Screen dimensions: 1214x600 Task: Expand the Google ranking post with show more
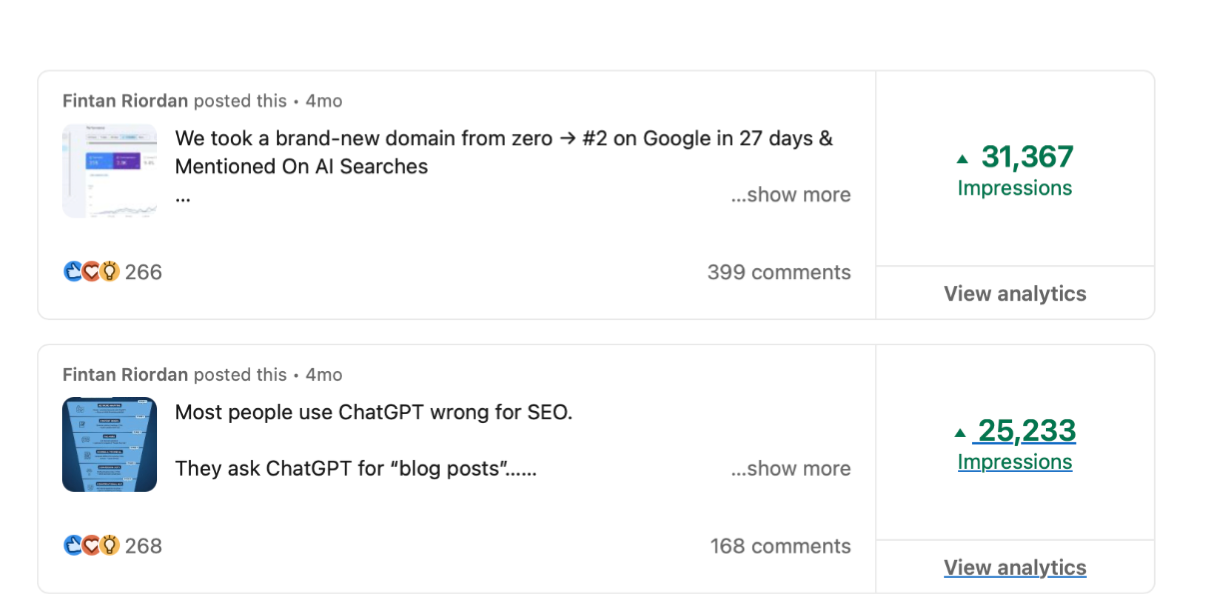(x=790, y=195)
